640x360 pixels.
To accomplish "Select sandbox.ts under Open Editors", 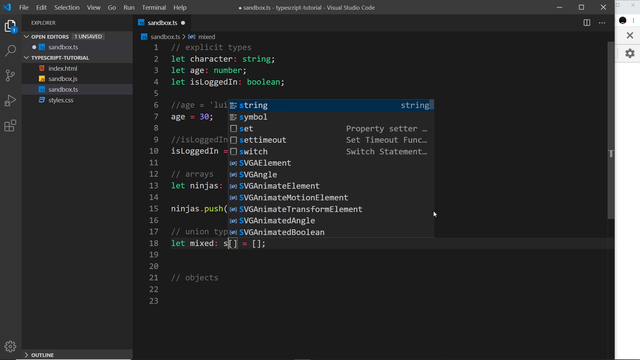I will pyautogui.click(x=77, y=47).
